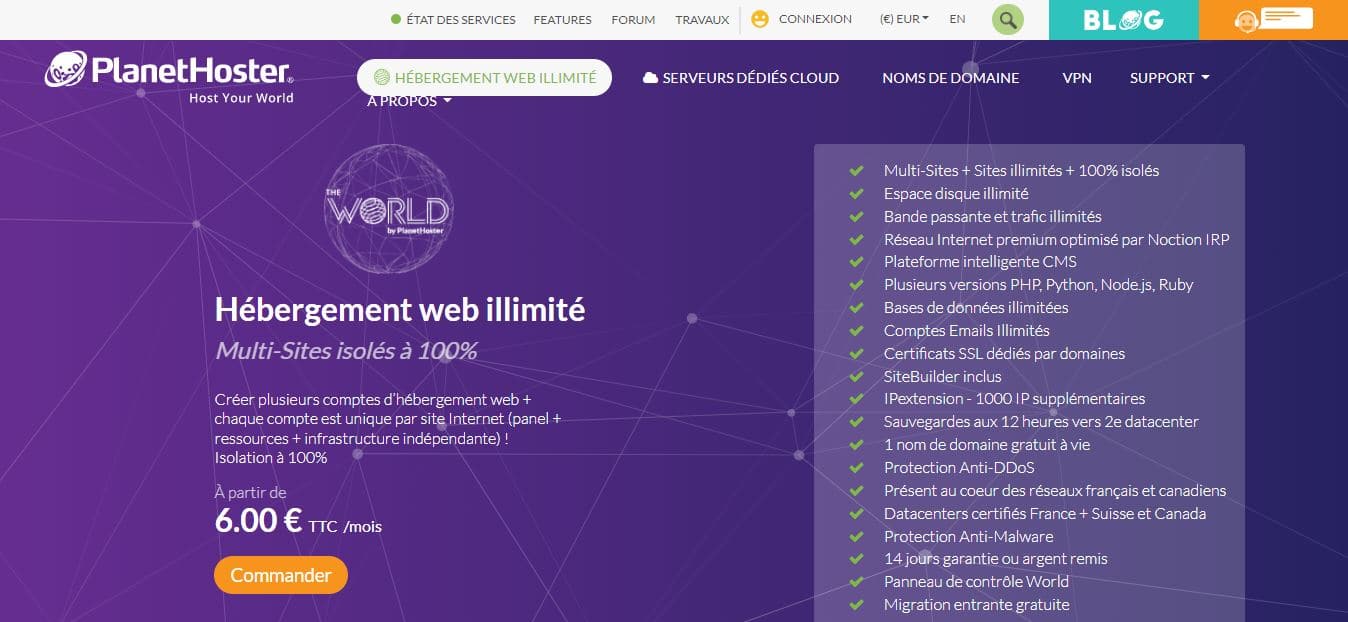The height and width of the screenshot is (622, 1348).
Task: Go to the Forum
Action: (x=633, y=19)
